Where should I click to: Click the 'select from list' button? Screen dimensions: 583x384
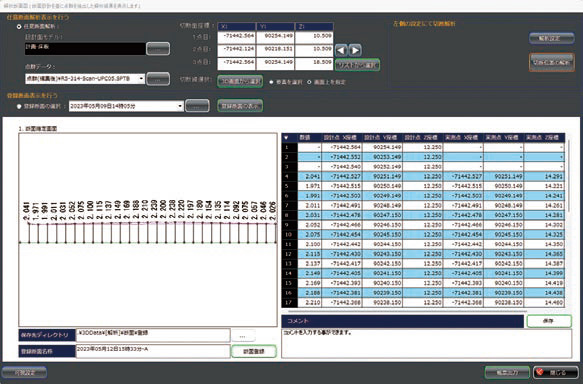357,65
